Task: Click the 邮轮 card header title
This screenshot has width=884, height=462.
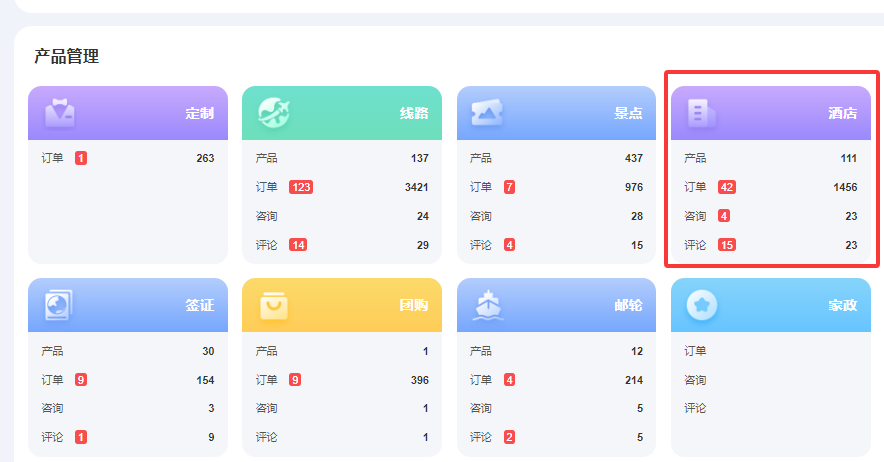Action: click(x=628, y=305)
